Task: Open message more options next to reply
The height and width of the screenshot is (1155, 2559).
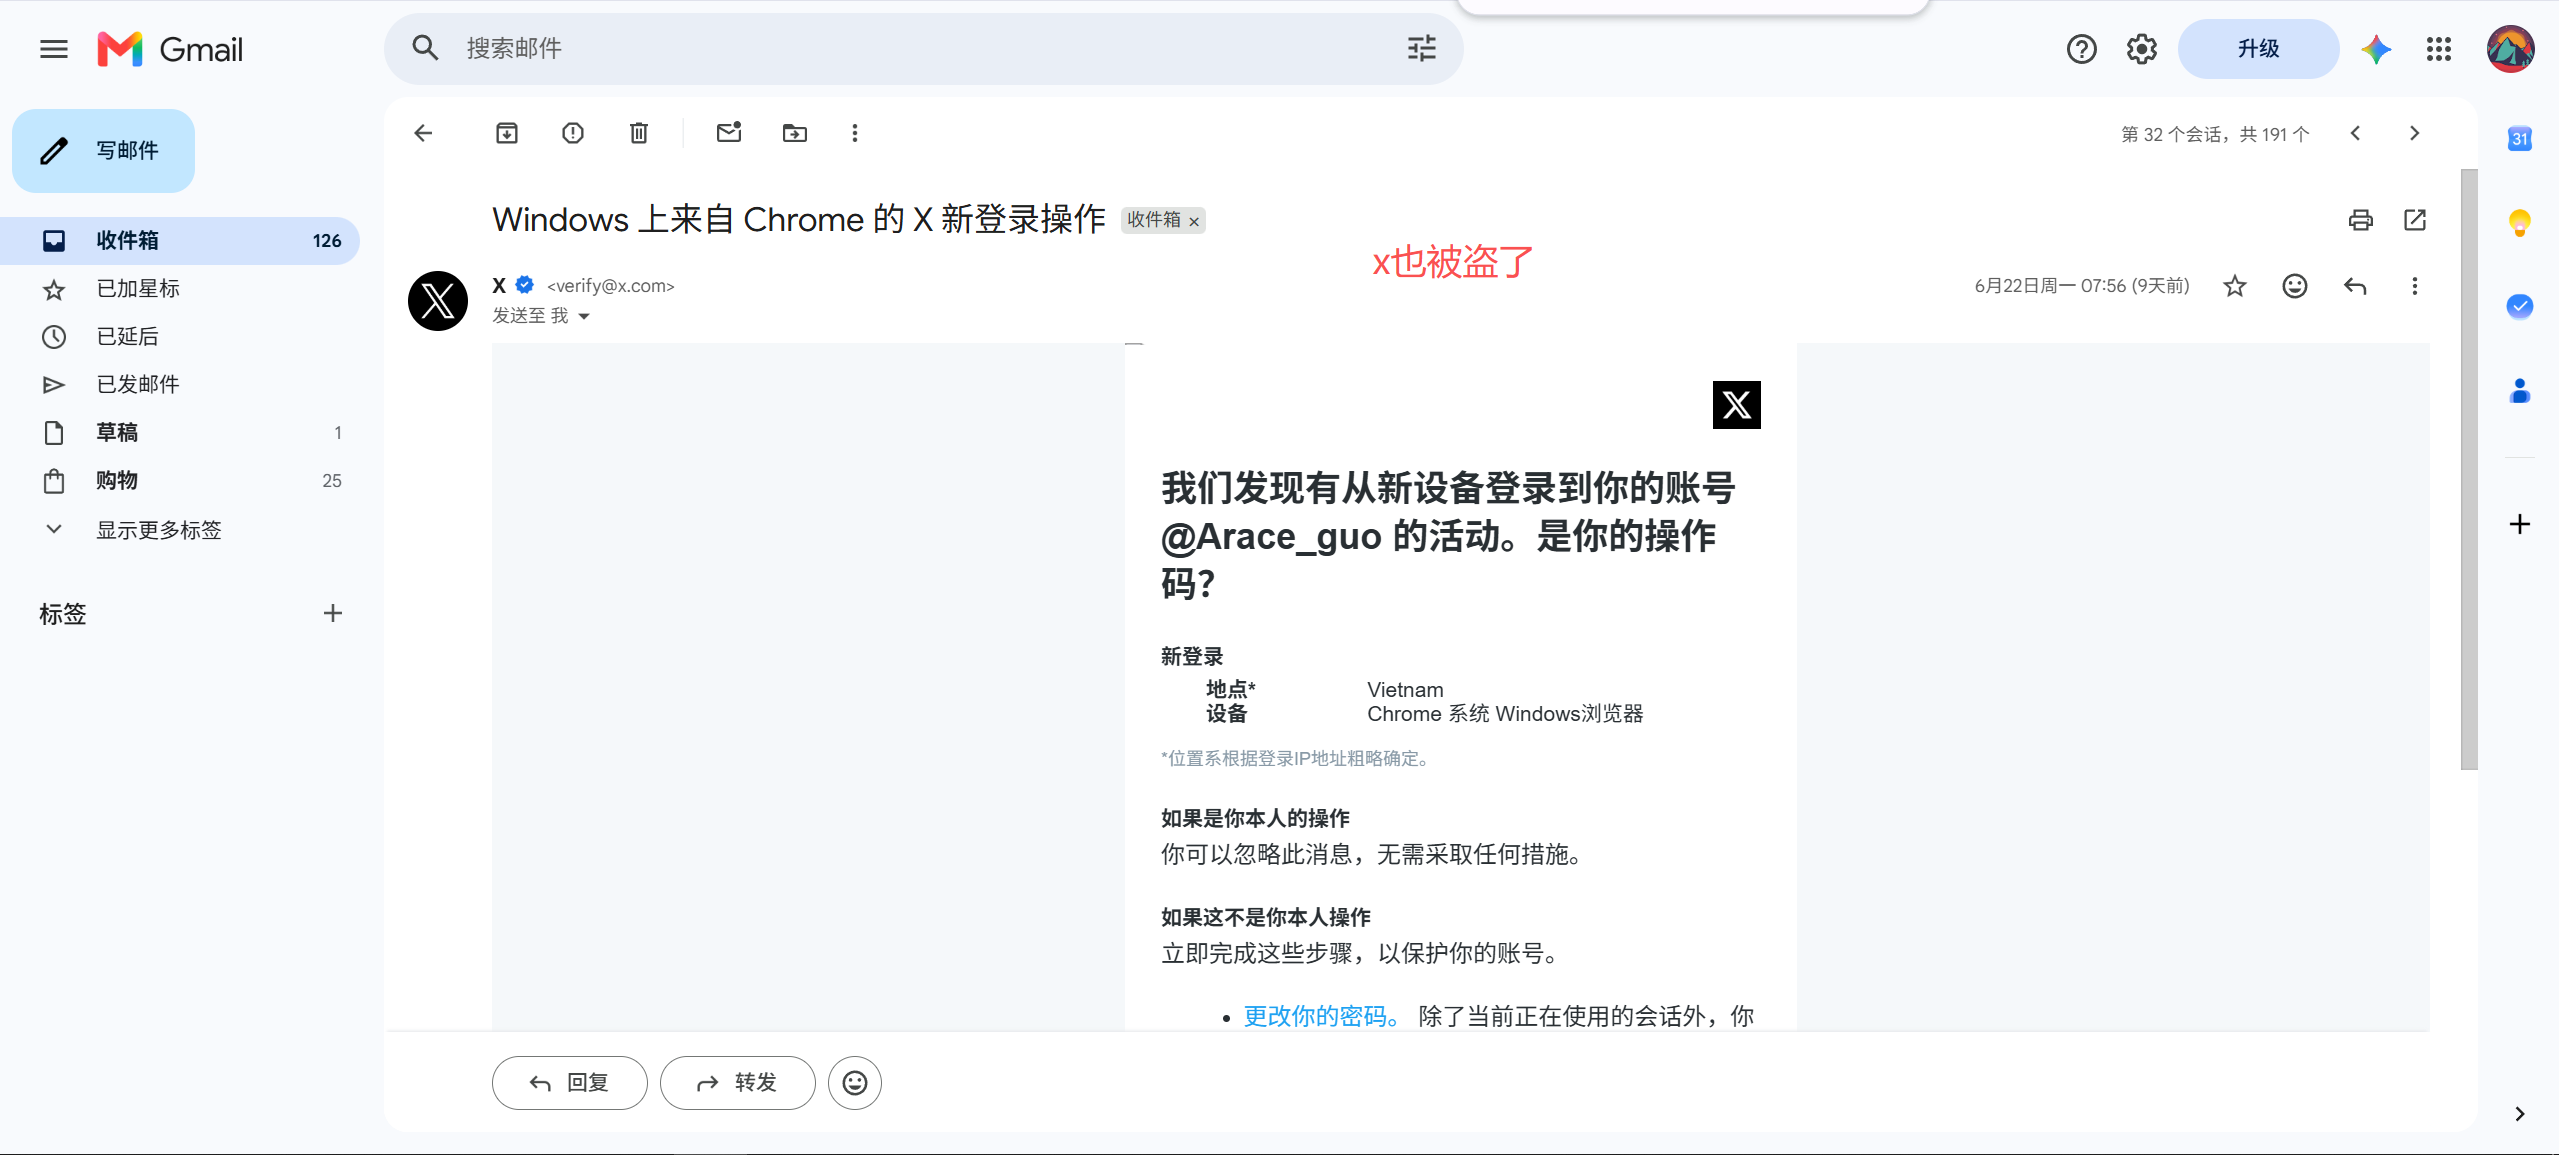Action: point(2414,287)
